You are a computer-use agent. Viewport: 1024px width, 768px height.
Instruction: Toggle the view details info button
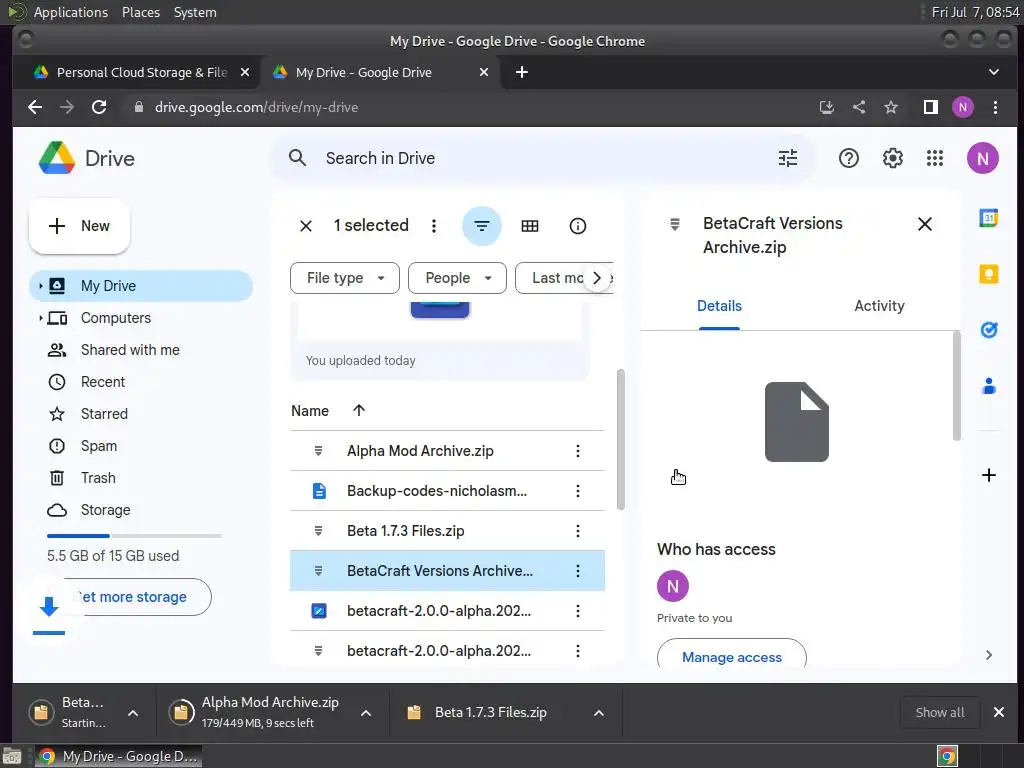[577, 226]
